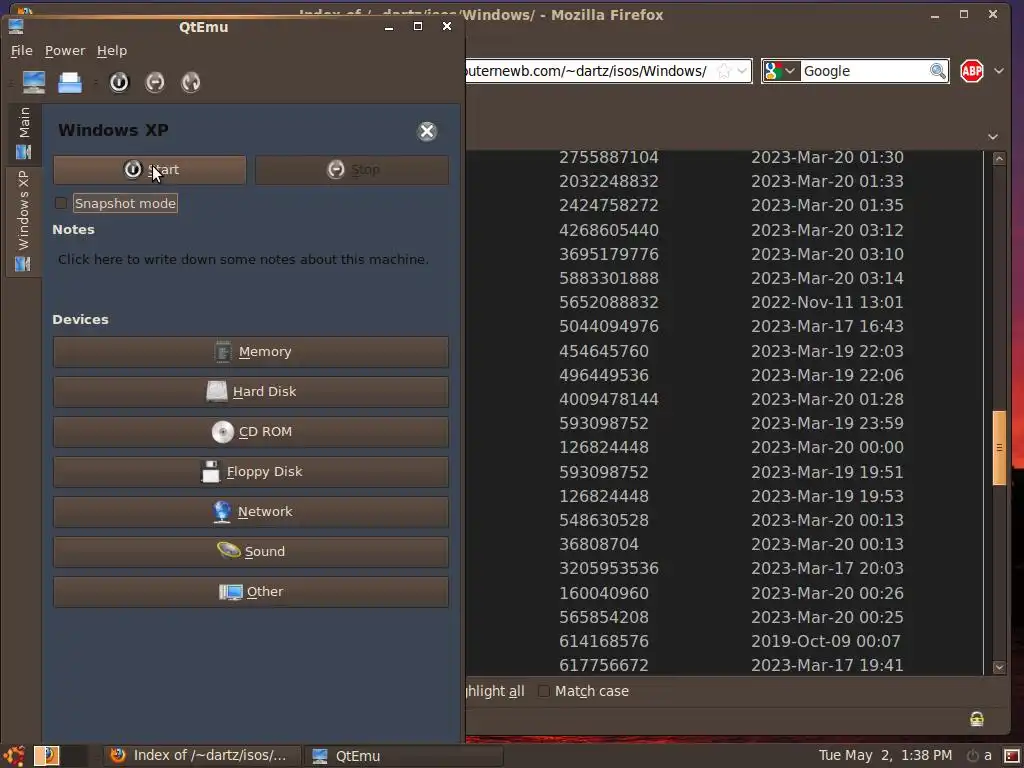Click the clock showing Tue May 2, 1:38 PM

(x=885, y=756)
